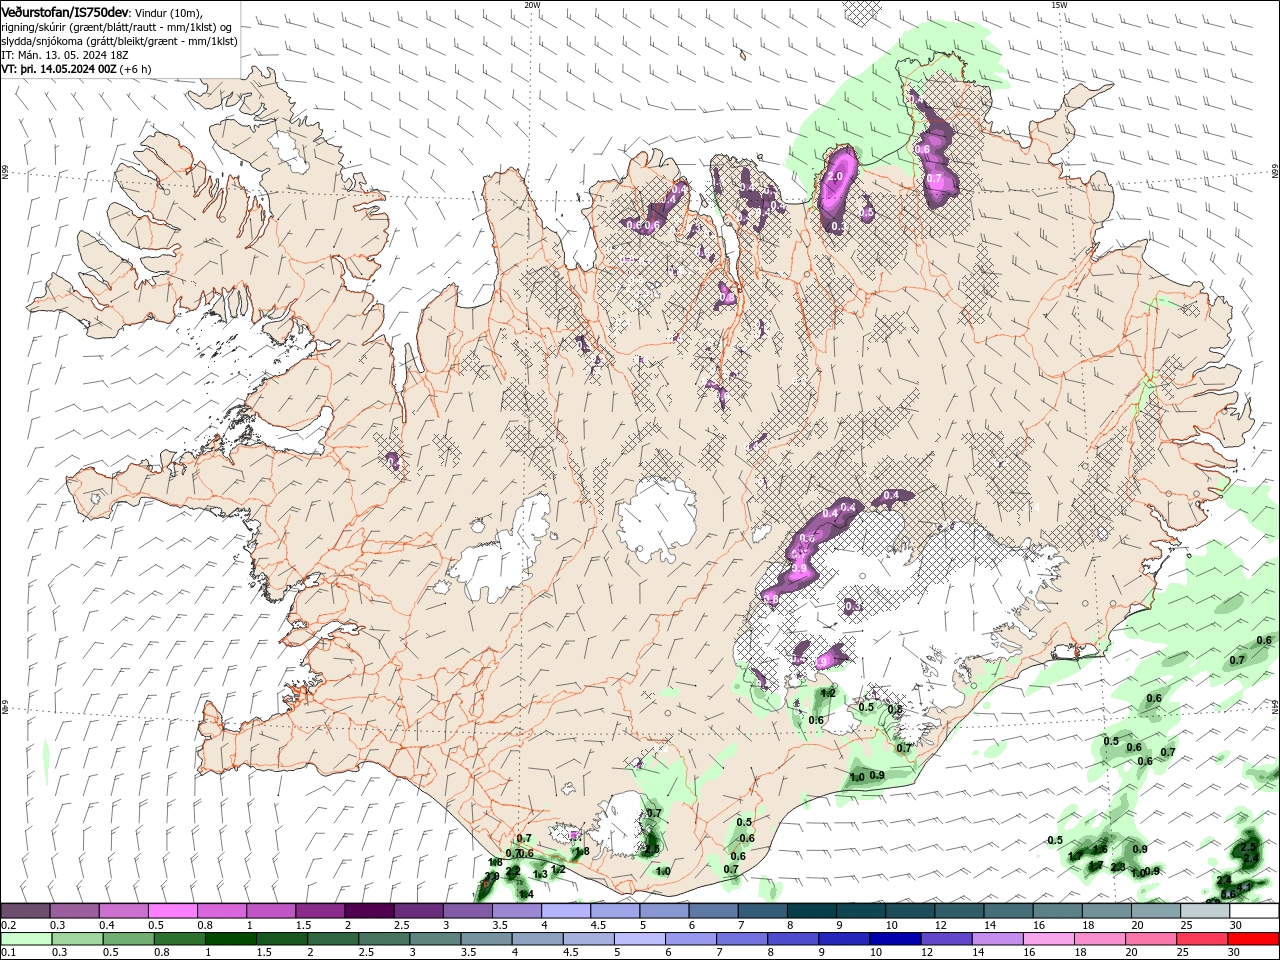Pick the light lavender swatch starting at 4, upper scale
The width and height of the screenshot is (1280, 960).
pos(566,911)
